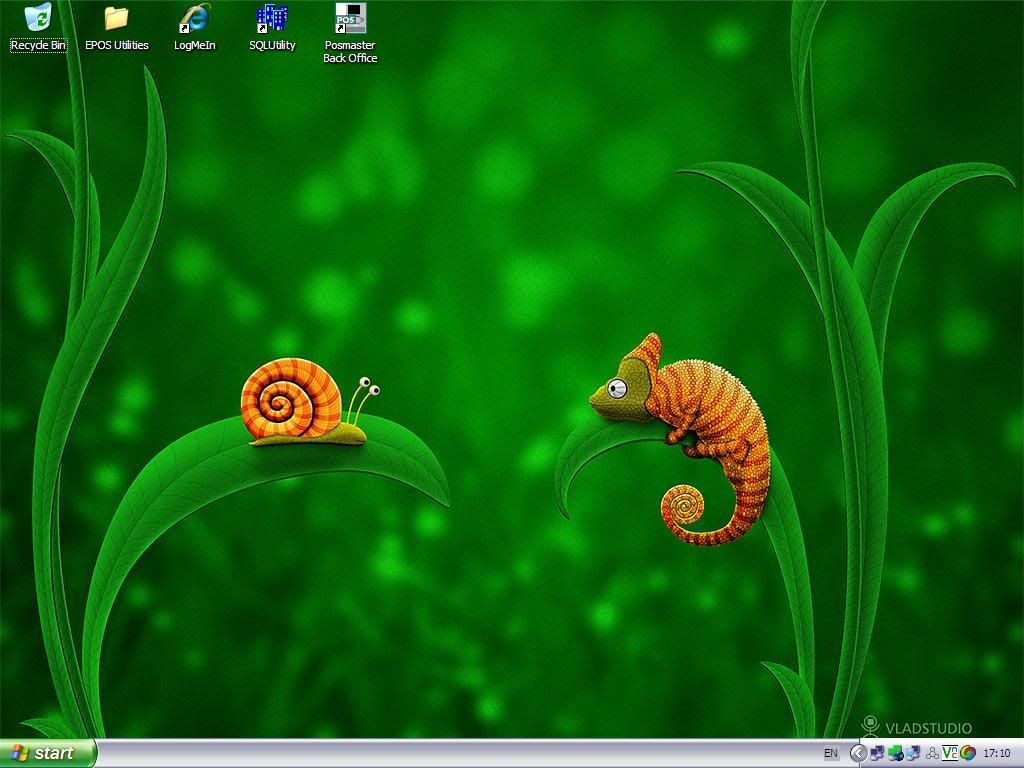Select the Posmaster Back Office shortcut
Screen dimensions: 1024x768
[350, 33]
